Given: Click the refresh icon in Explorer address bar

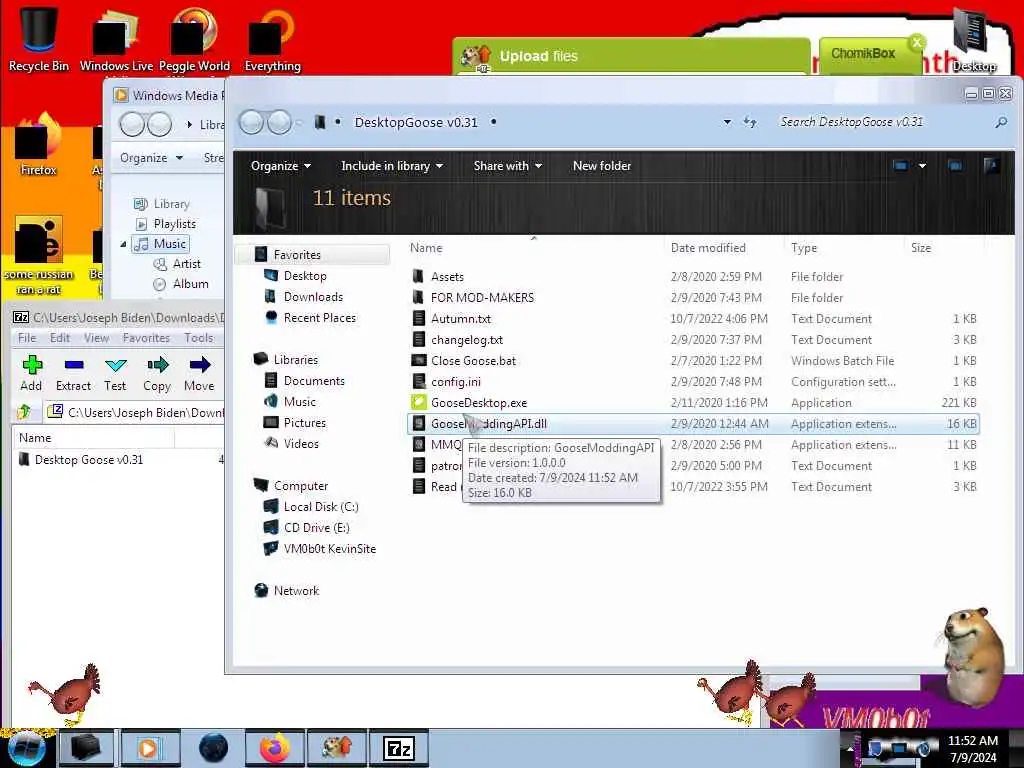Looking at the screenshot, I should pyautogui.click(x=750, y=122).
